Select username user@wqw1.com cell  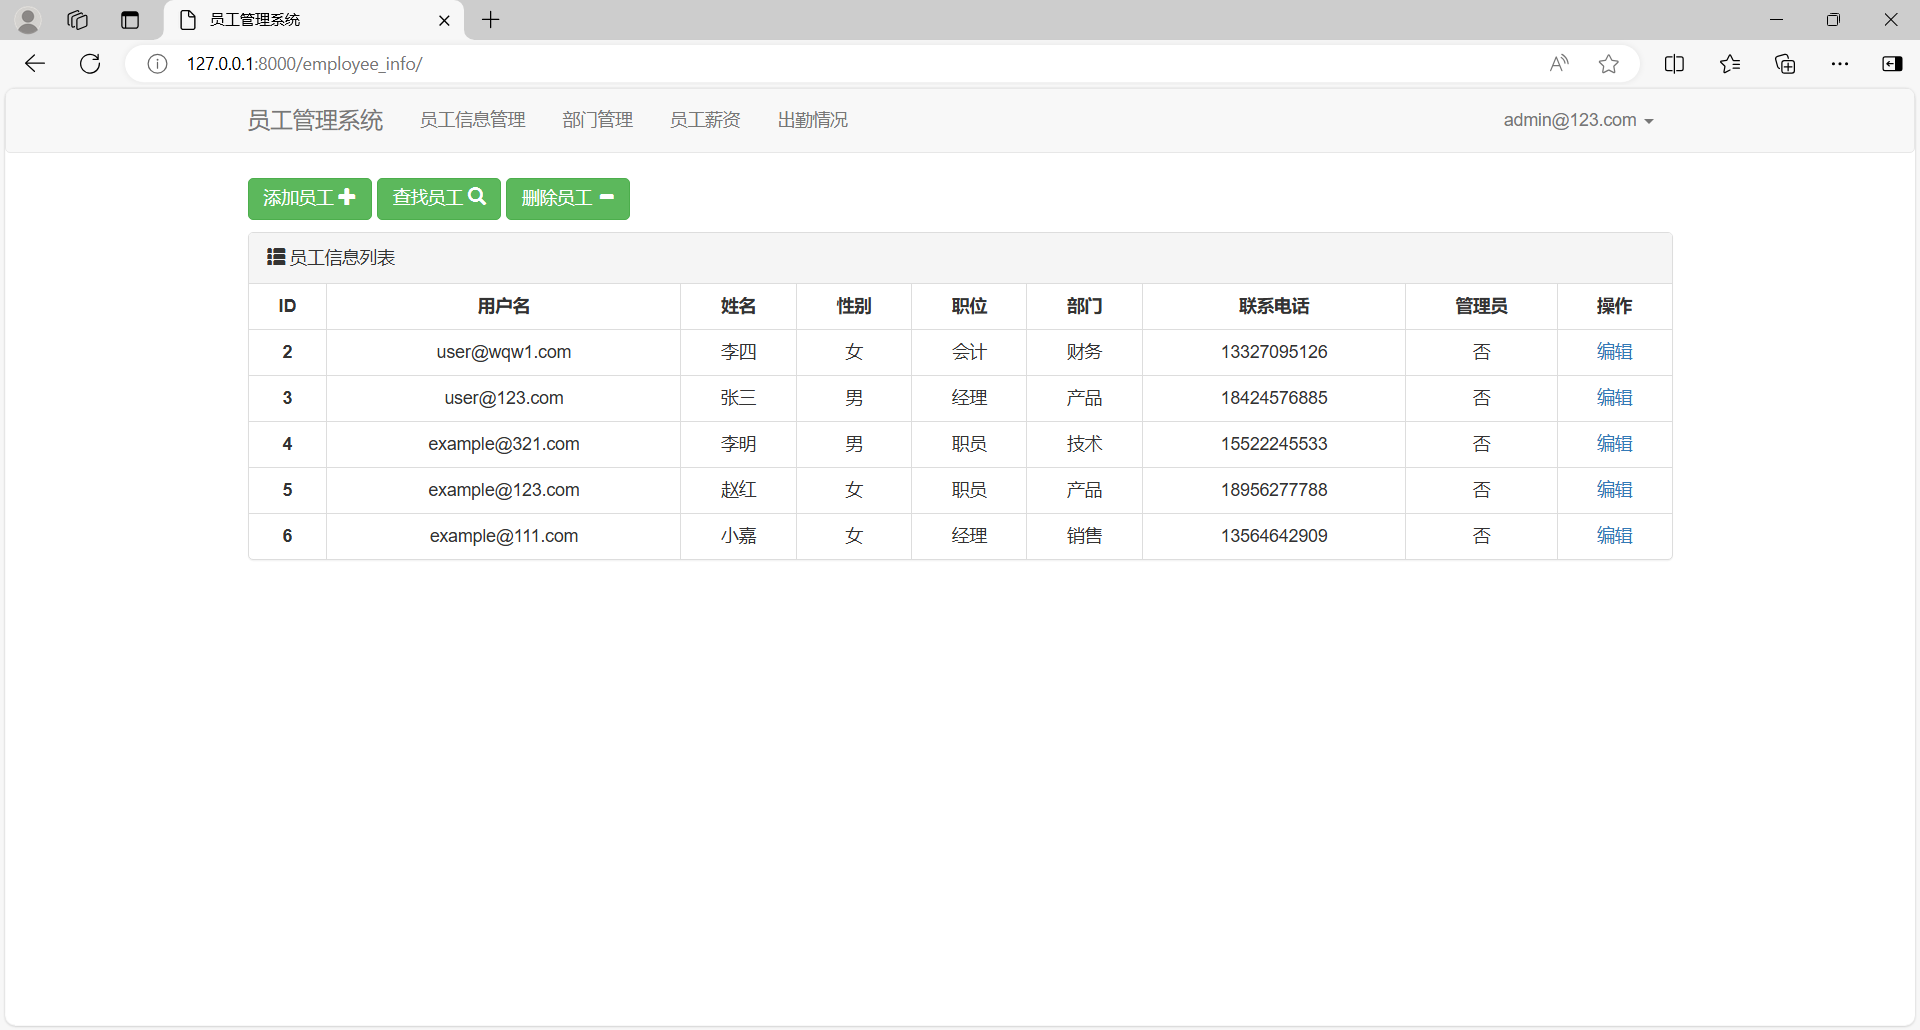pos(504,352)
